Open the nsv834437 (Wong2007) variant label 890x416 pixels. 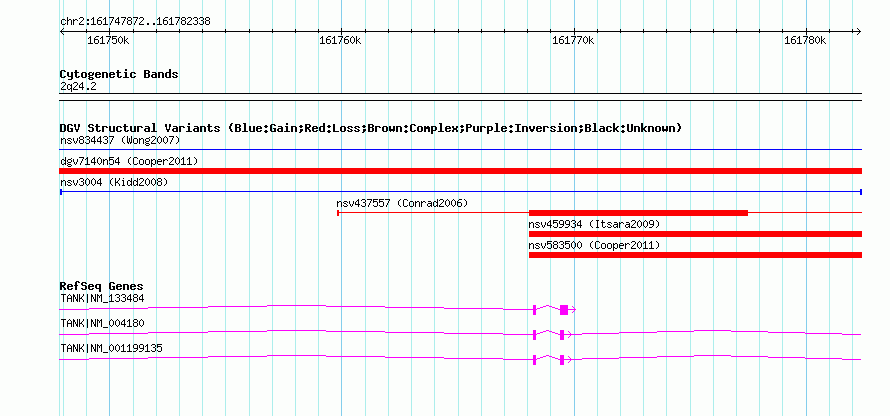click(120, 140)
